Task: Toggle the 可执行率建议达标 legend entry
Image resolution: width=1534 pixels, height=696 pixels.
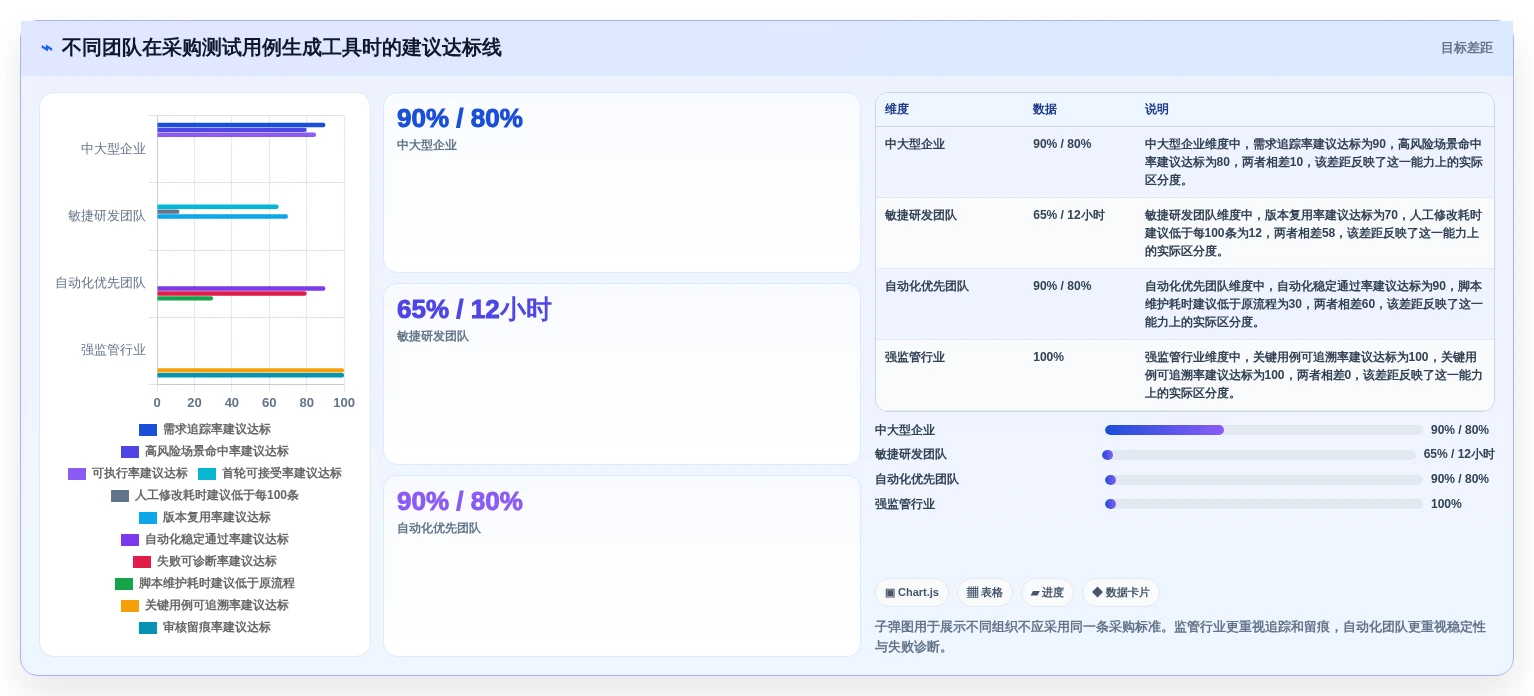Action: (128, 474)
